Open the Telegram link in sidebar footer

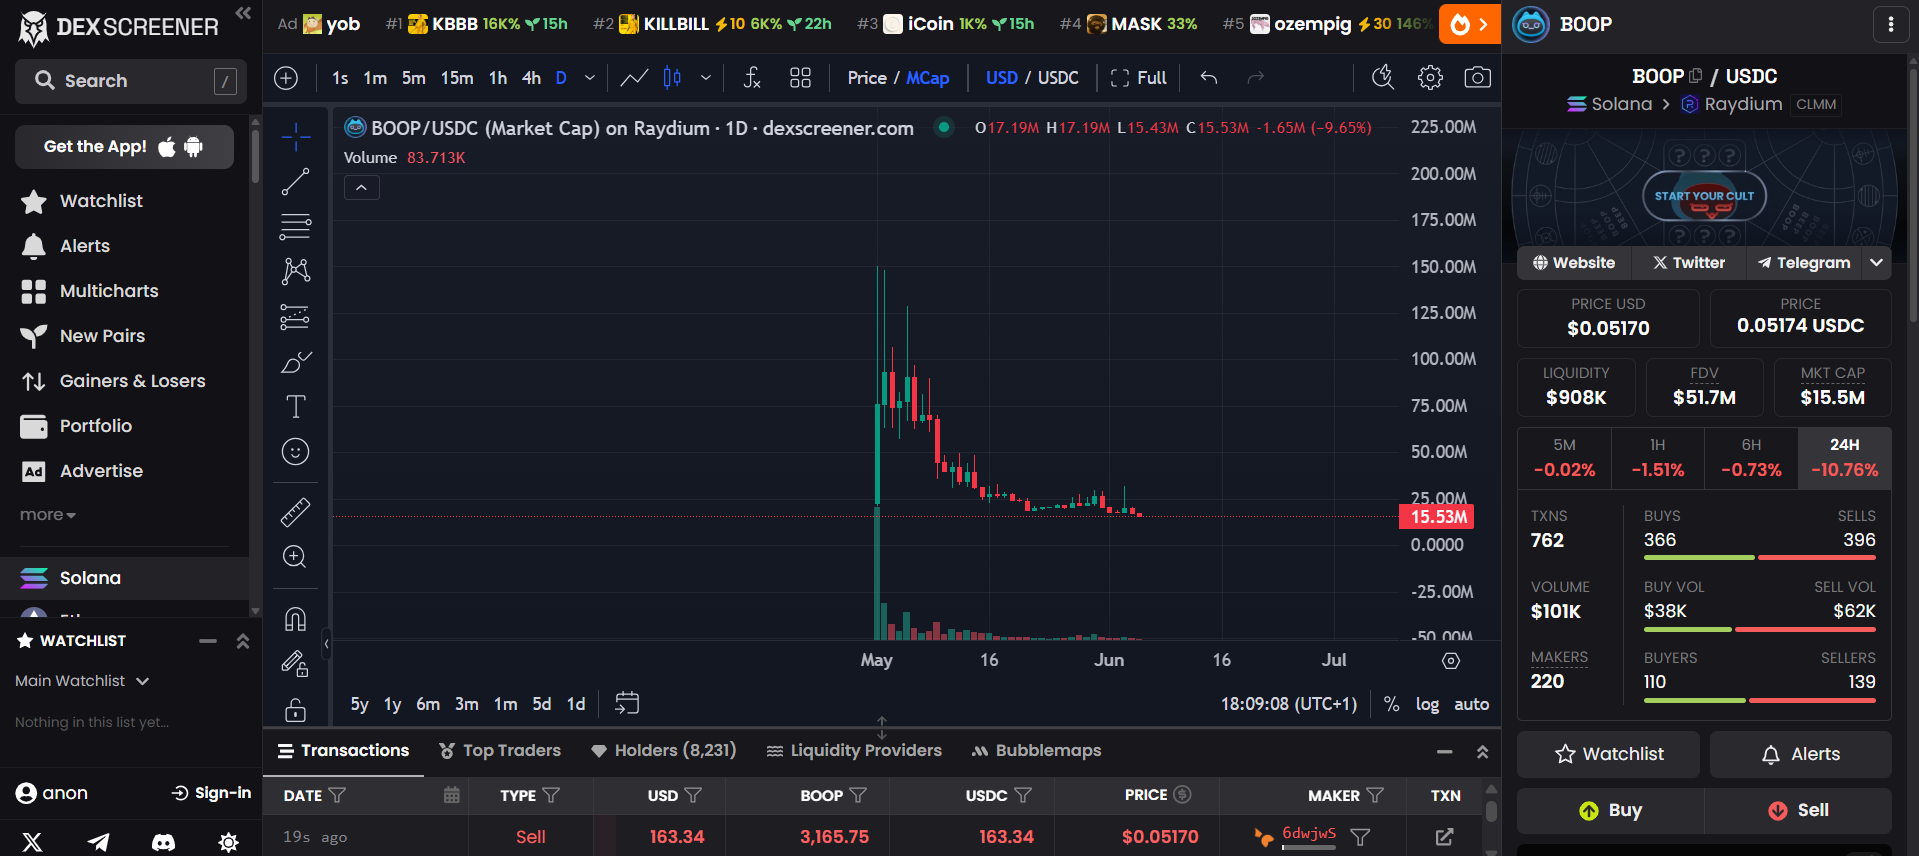click(98, 842)
